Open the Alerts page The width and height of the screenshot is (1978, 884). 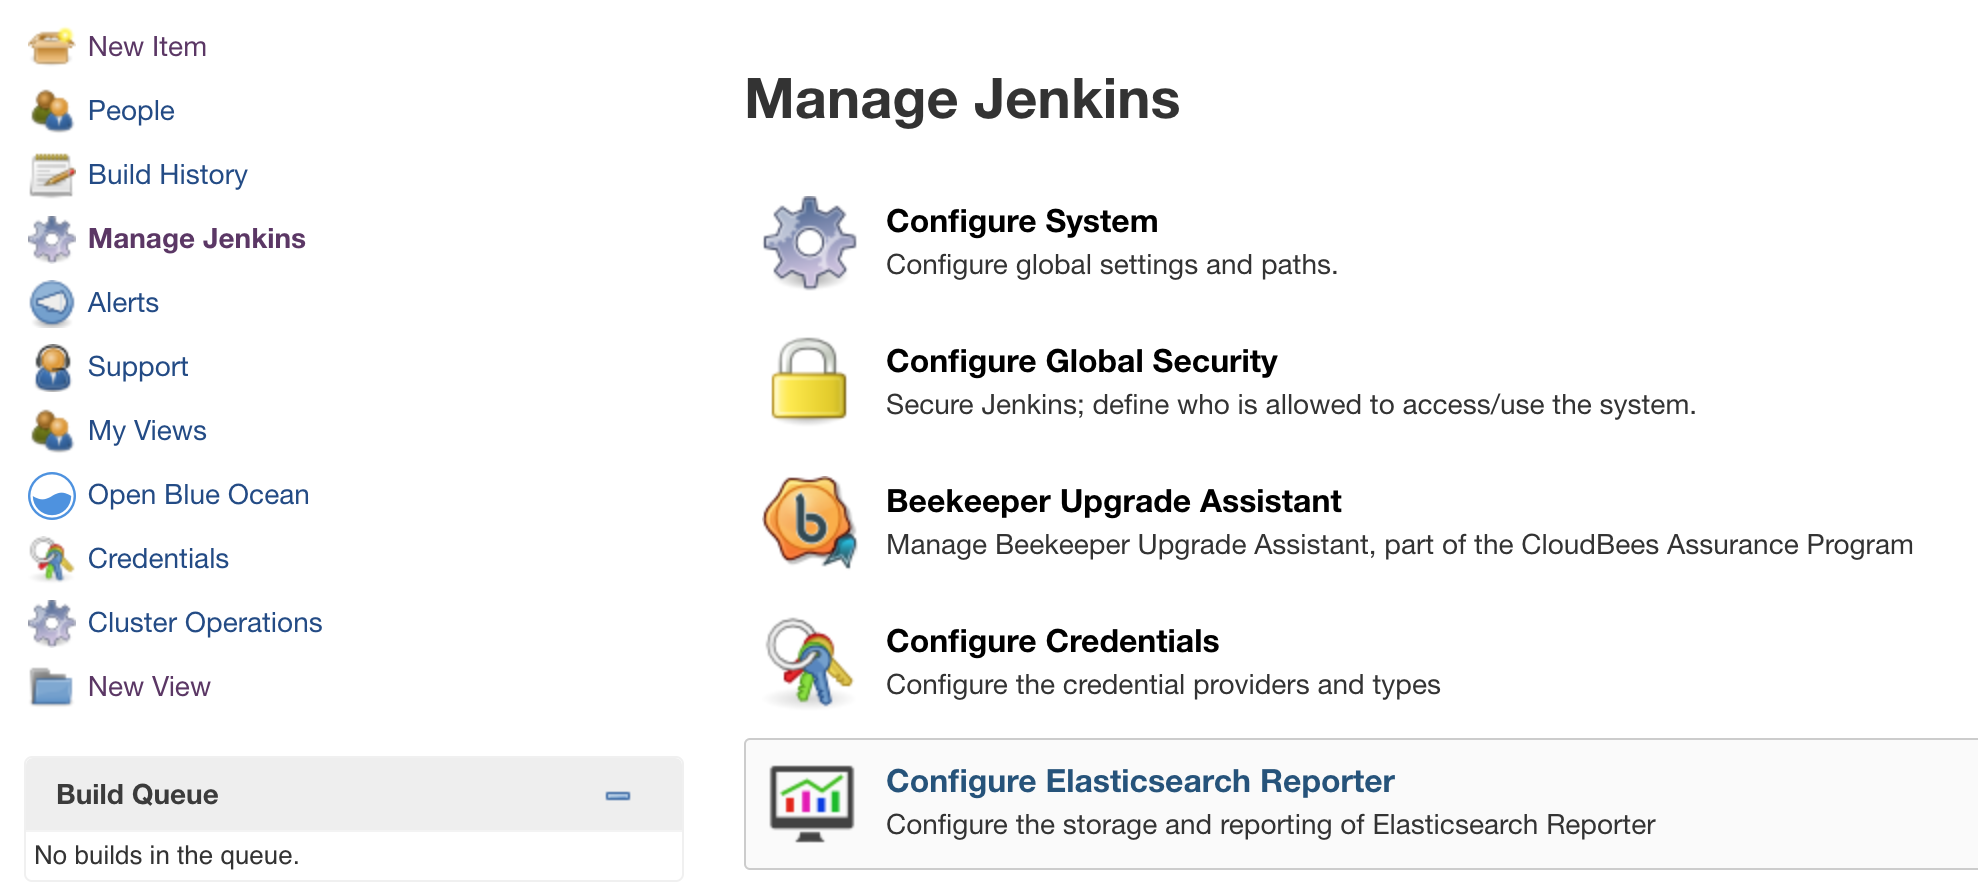point(123,303)
